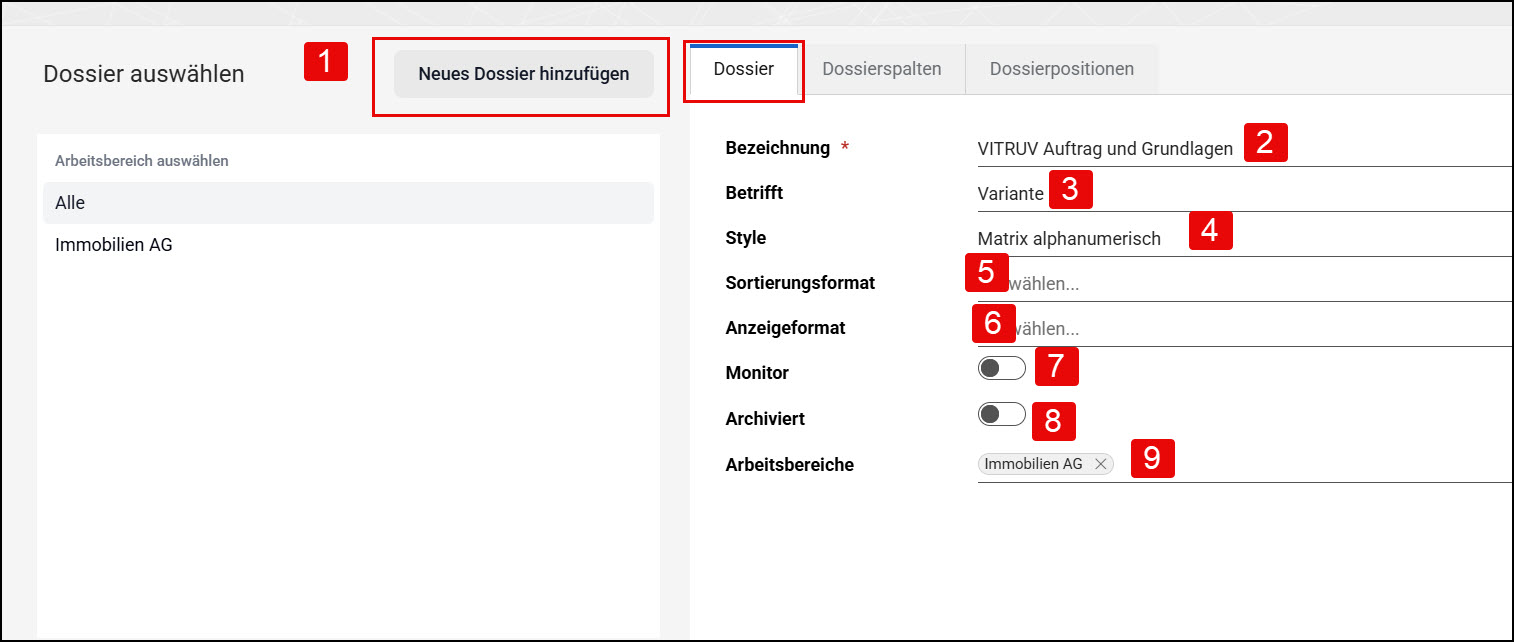This screenshot has width=1514, height=642.
Task: Select Immobilien AG workspace in list
Action: coord(348,244)
